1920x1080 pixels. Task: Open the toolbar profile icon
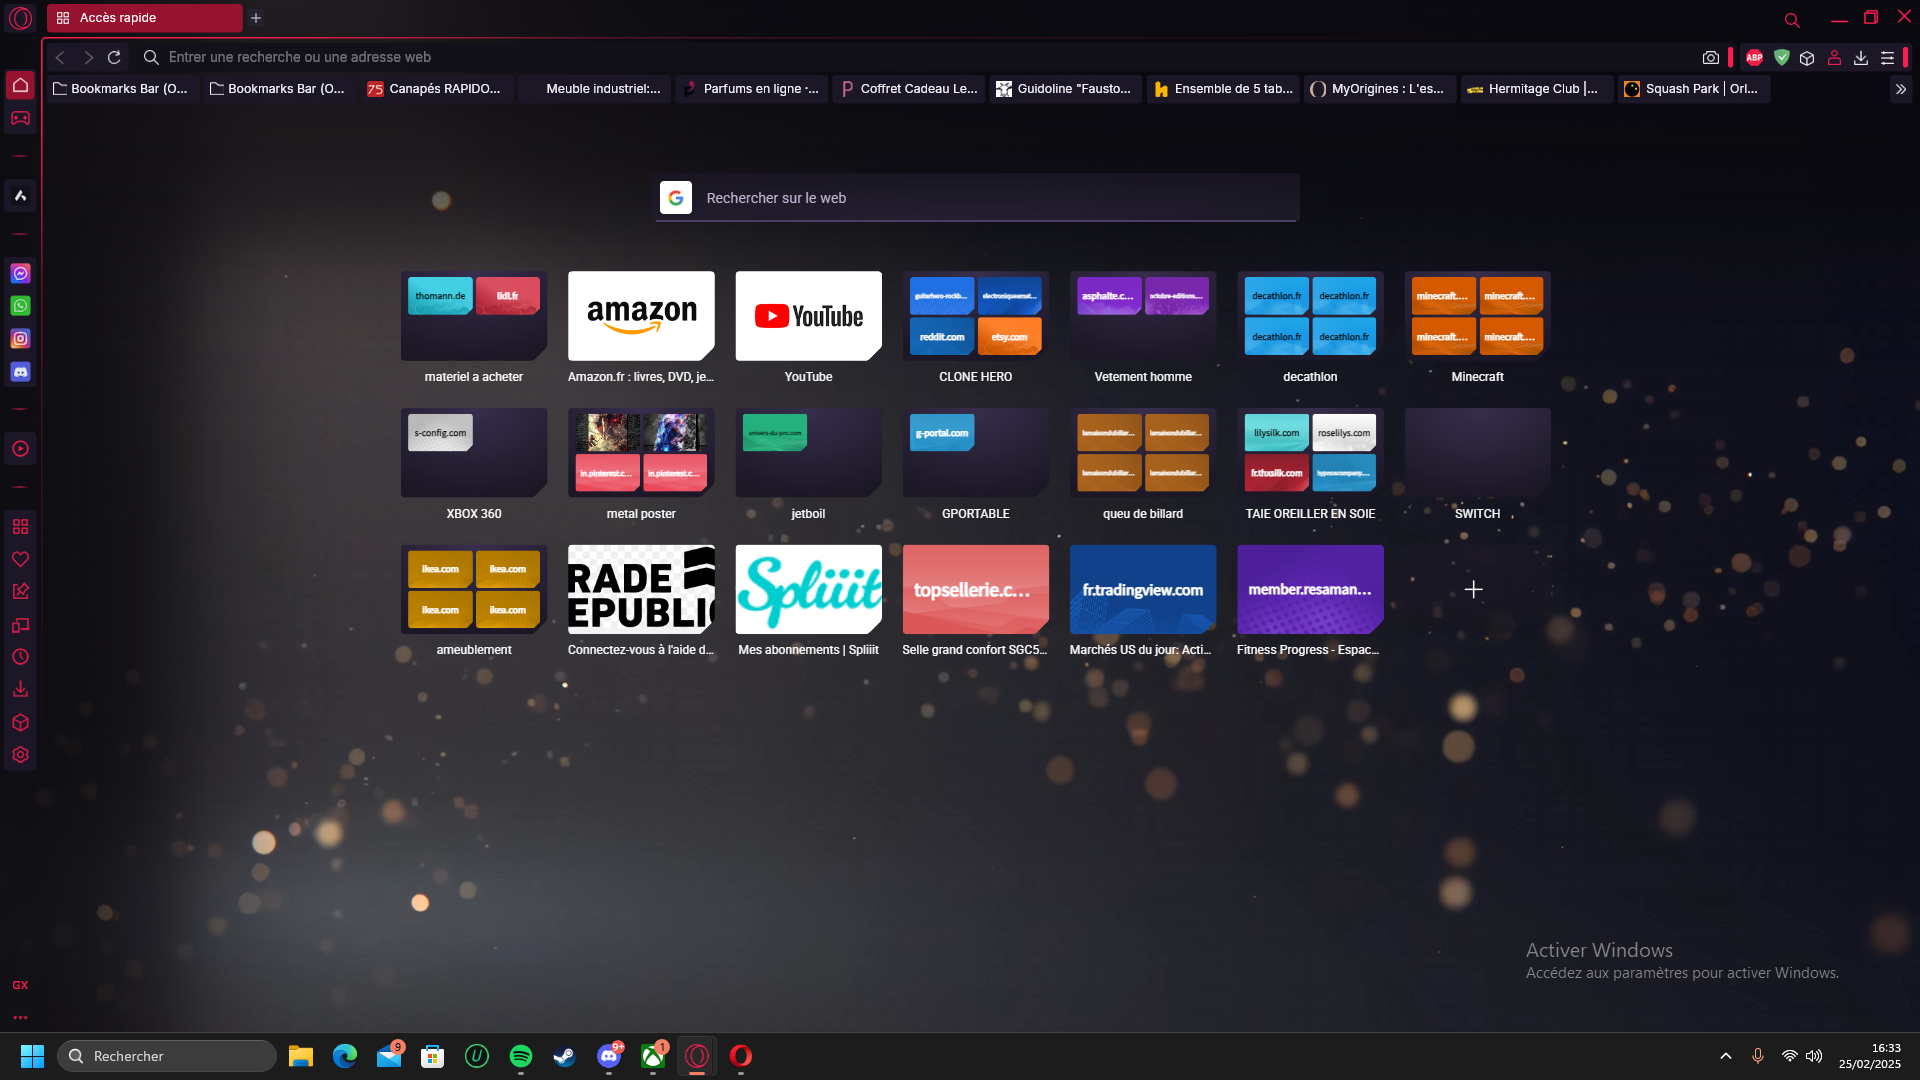tap(1834, 58)
